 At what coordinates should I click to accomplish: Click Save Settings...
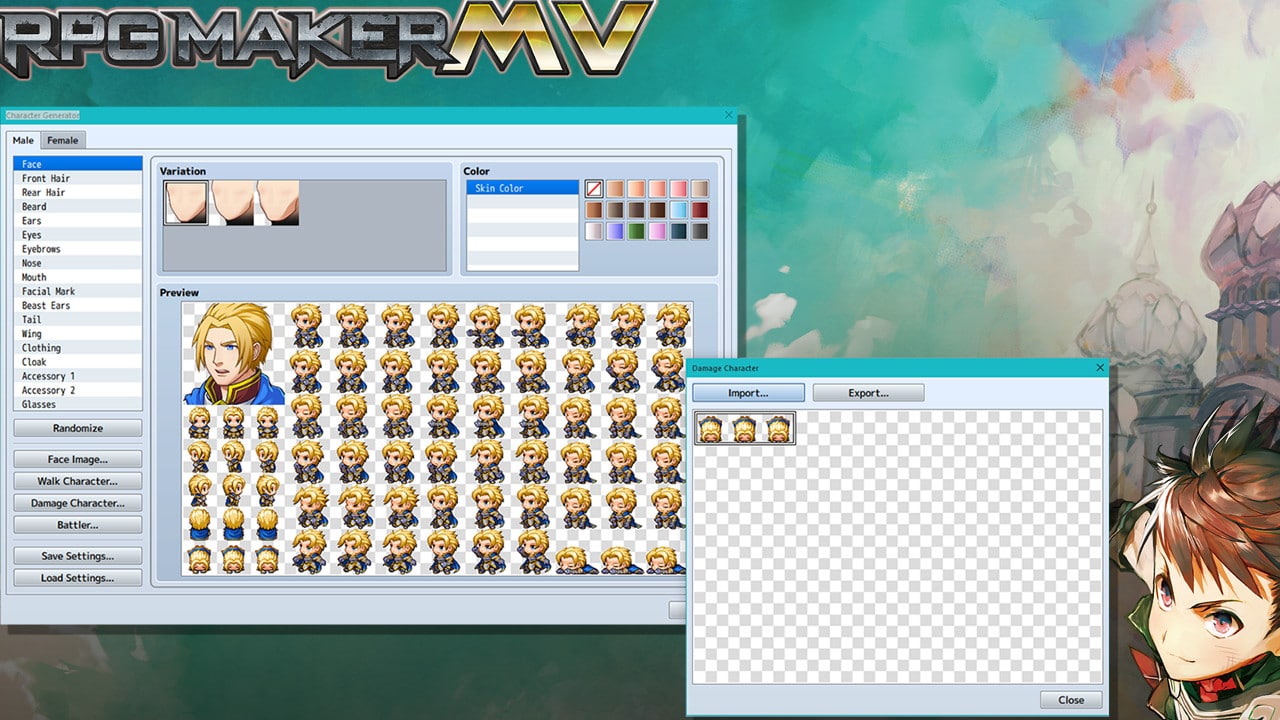(78, 556)
